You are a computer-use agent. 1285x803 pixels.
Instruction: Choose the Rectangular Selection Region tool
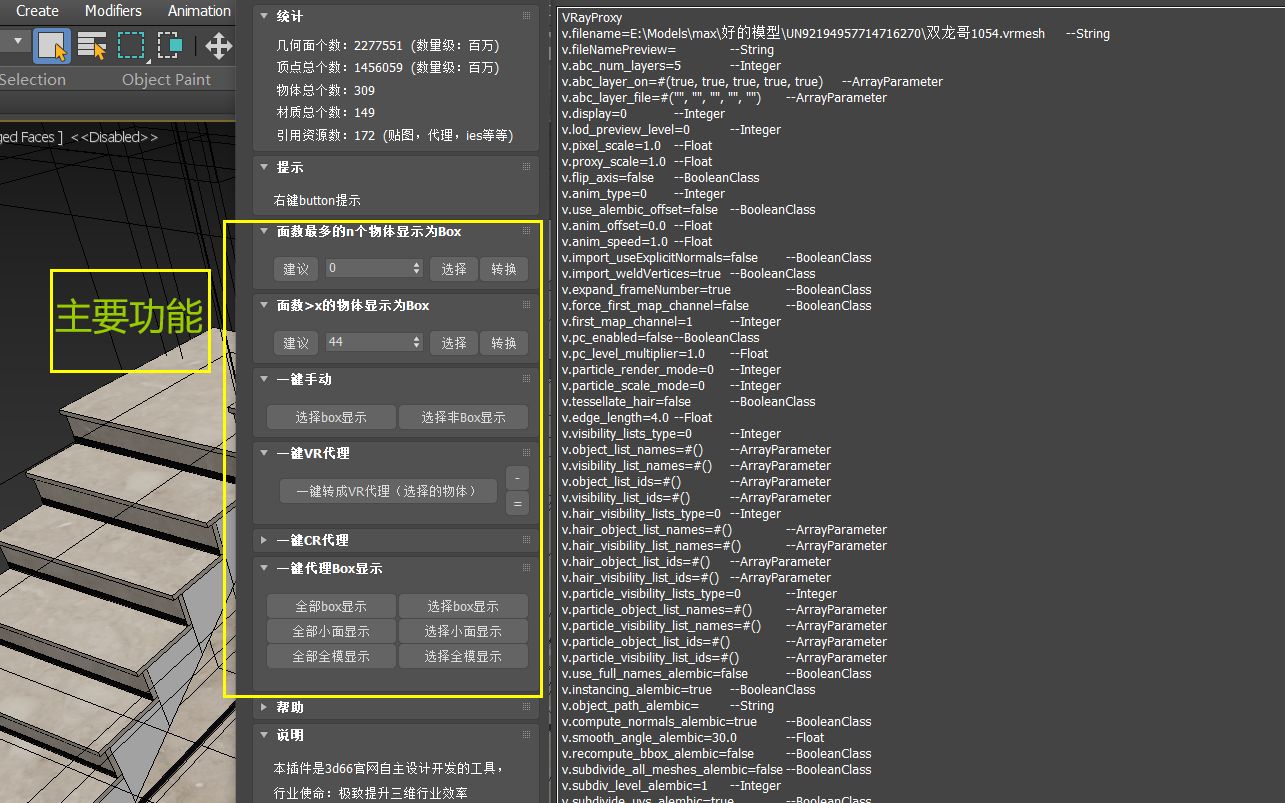pos(130,45)
